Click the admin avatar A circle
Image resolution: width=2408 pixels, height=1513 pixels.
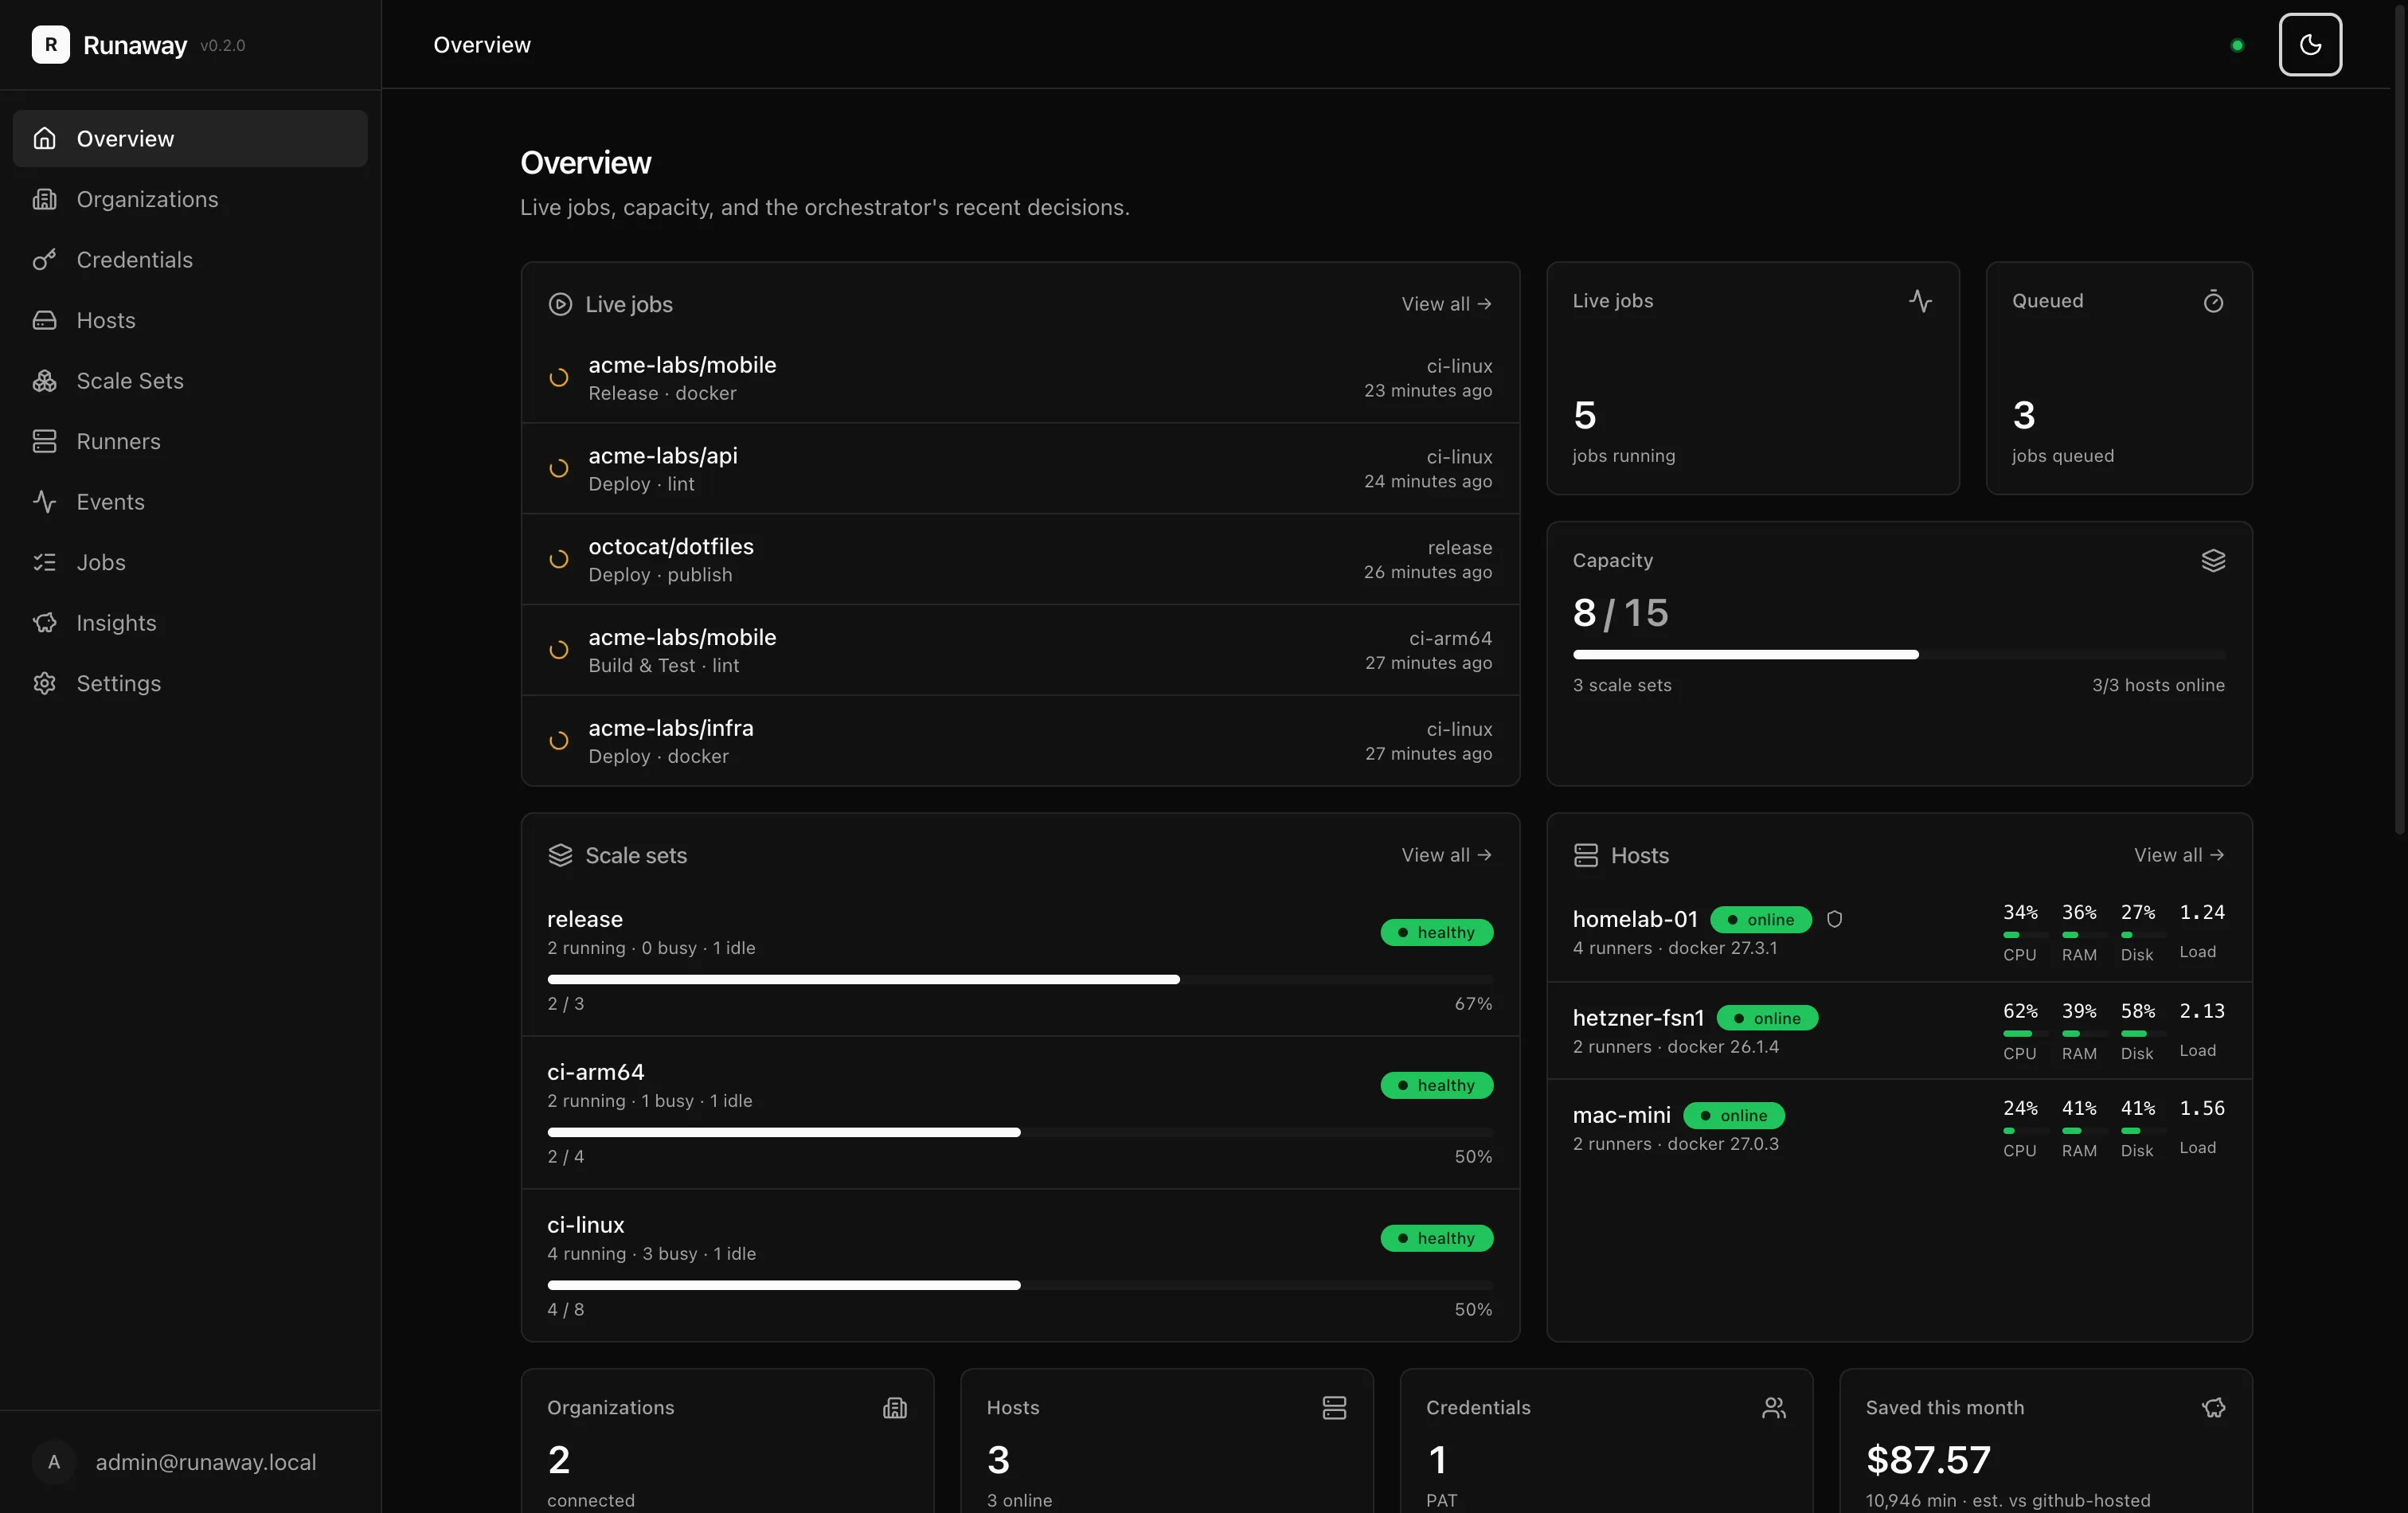pos(54,1462)
